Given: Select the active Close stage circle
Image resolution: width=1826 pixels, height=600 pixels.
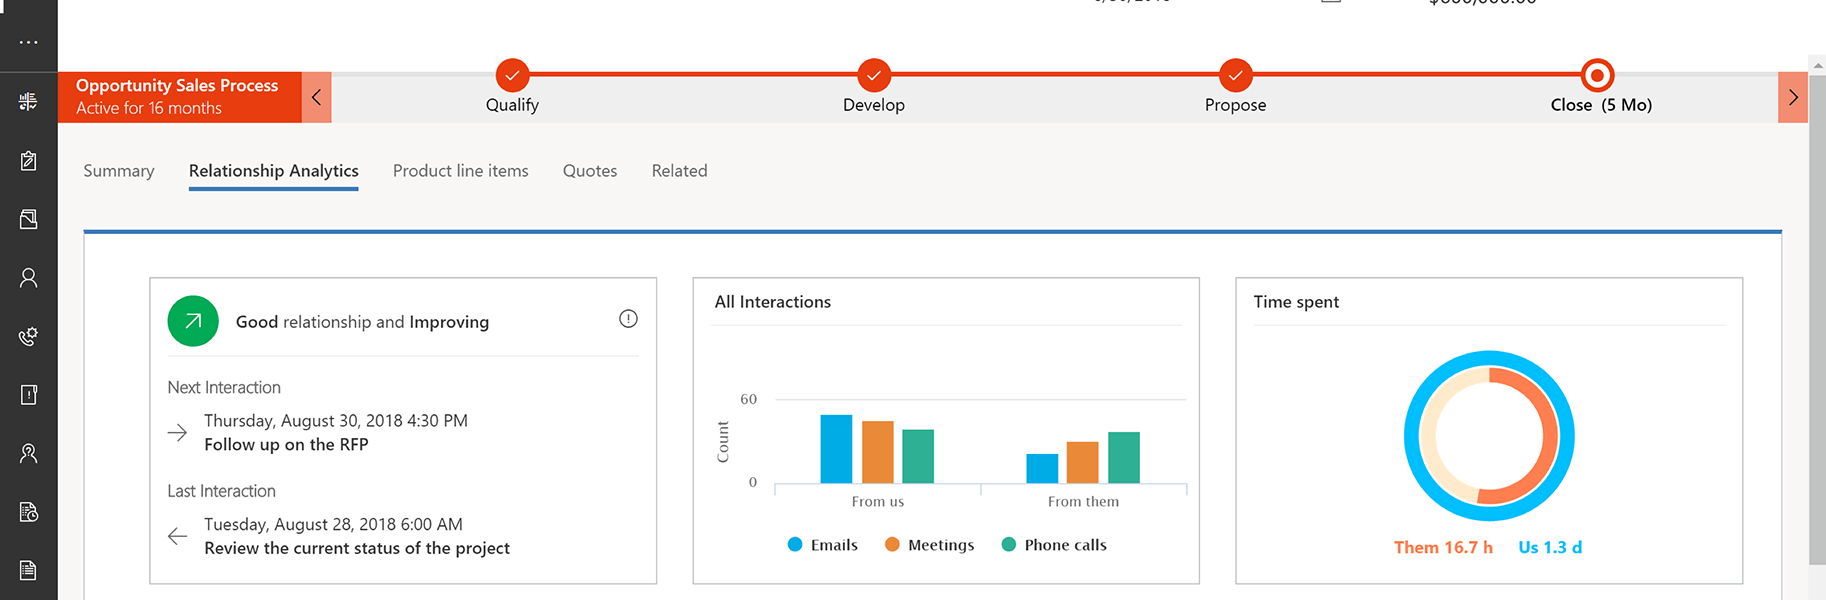Looking at the screenshot, I should pyautogui.click(x=1597, y=75).
